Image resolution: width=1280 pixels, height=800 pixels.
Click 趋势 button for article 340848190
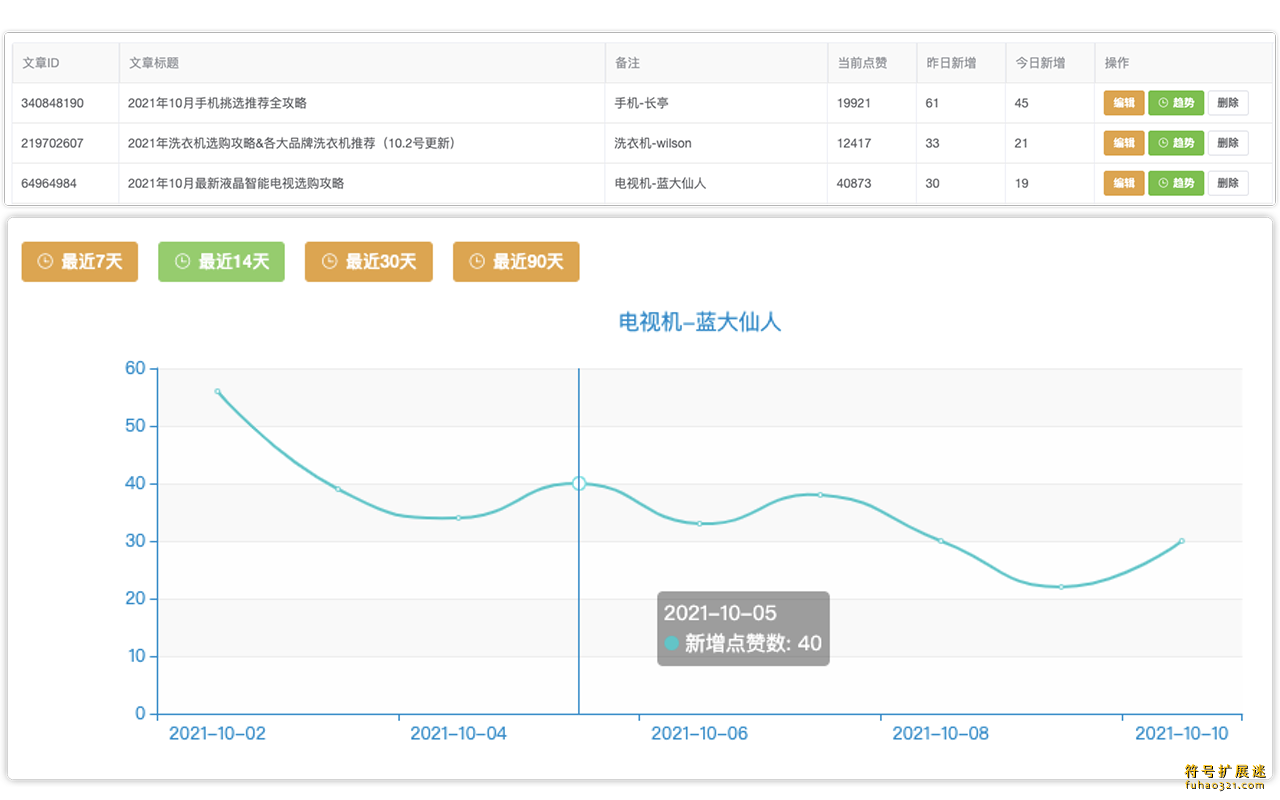pyautogui.click(x=1176, y=103)
